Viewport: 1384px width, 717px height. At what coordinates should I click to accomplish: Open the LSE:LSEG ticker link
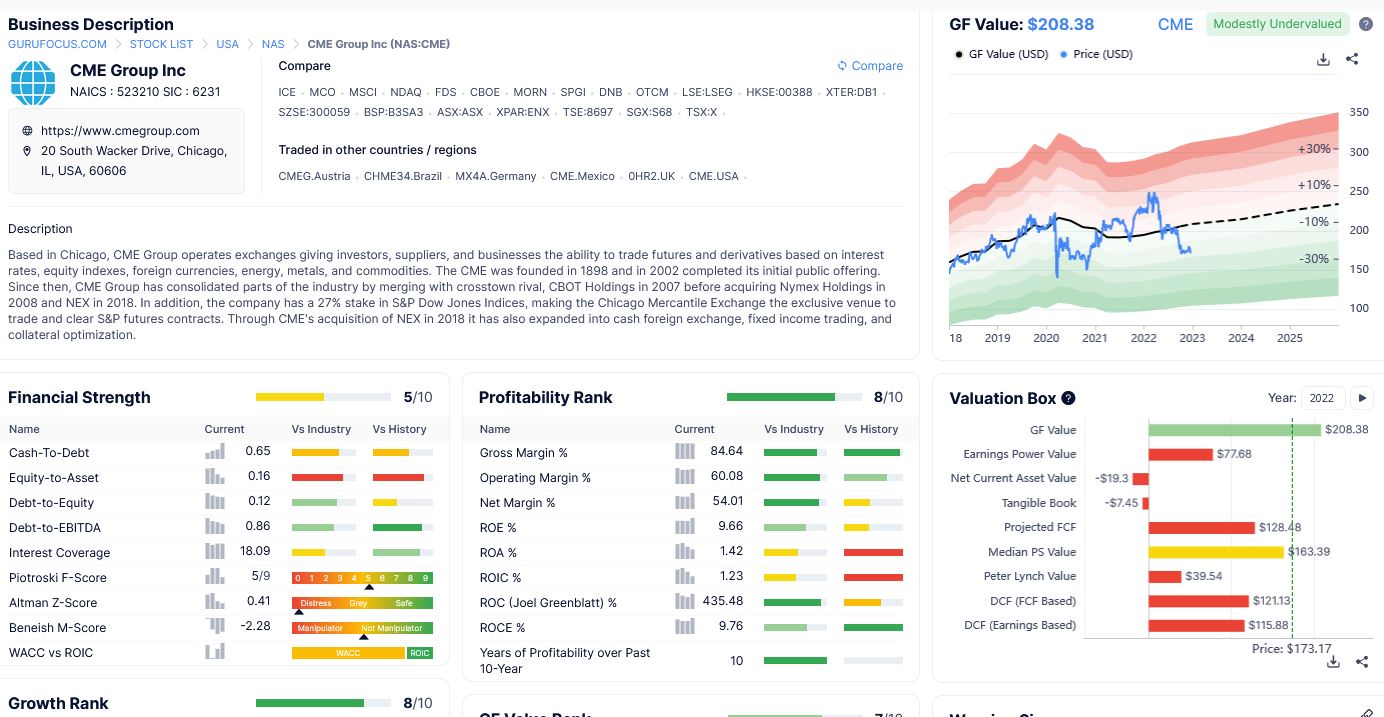707,92
